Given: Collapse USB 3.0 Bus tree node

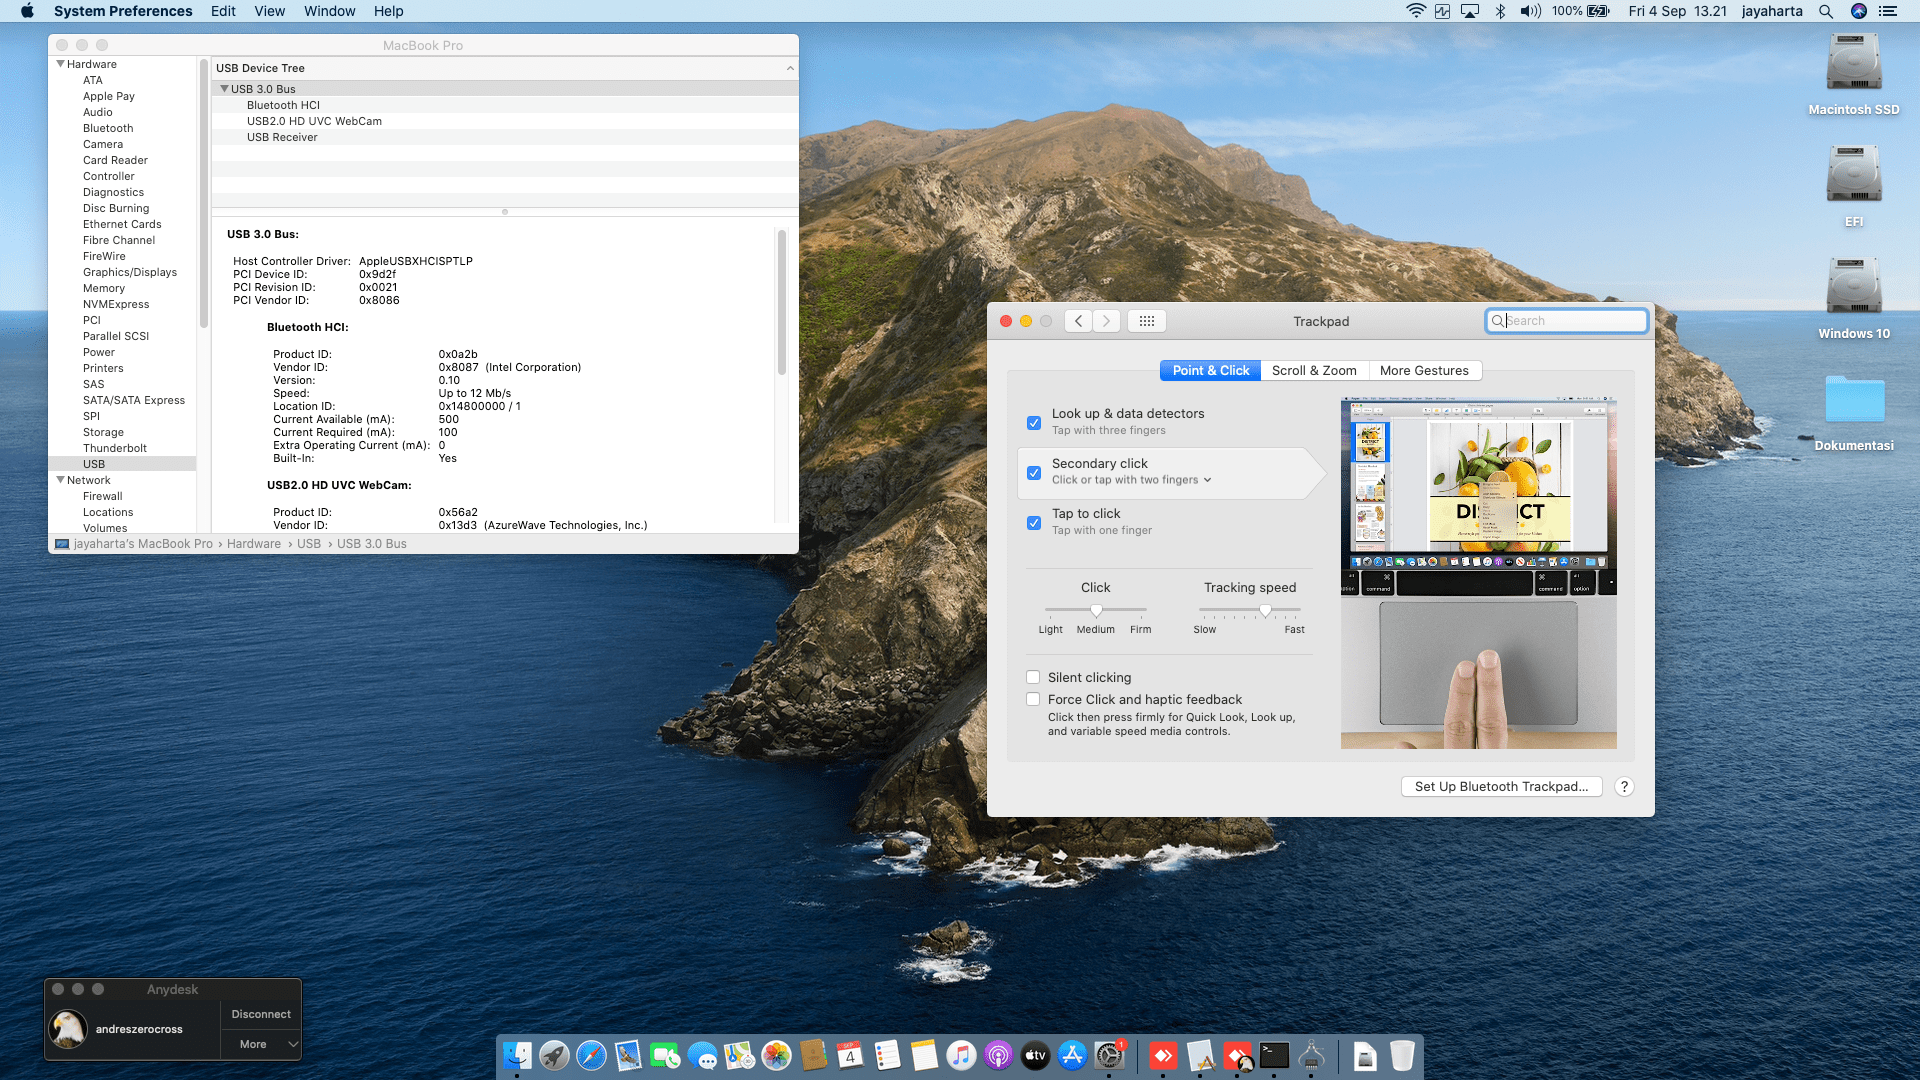Looking at the screenshot, I should tap(225, 89).
